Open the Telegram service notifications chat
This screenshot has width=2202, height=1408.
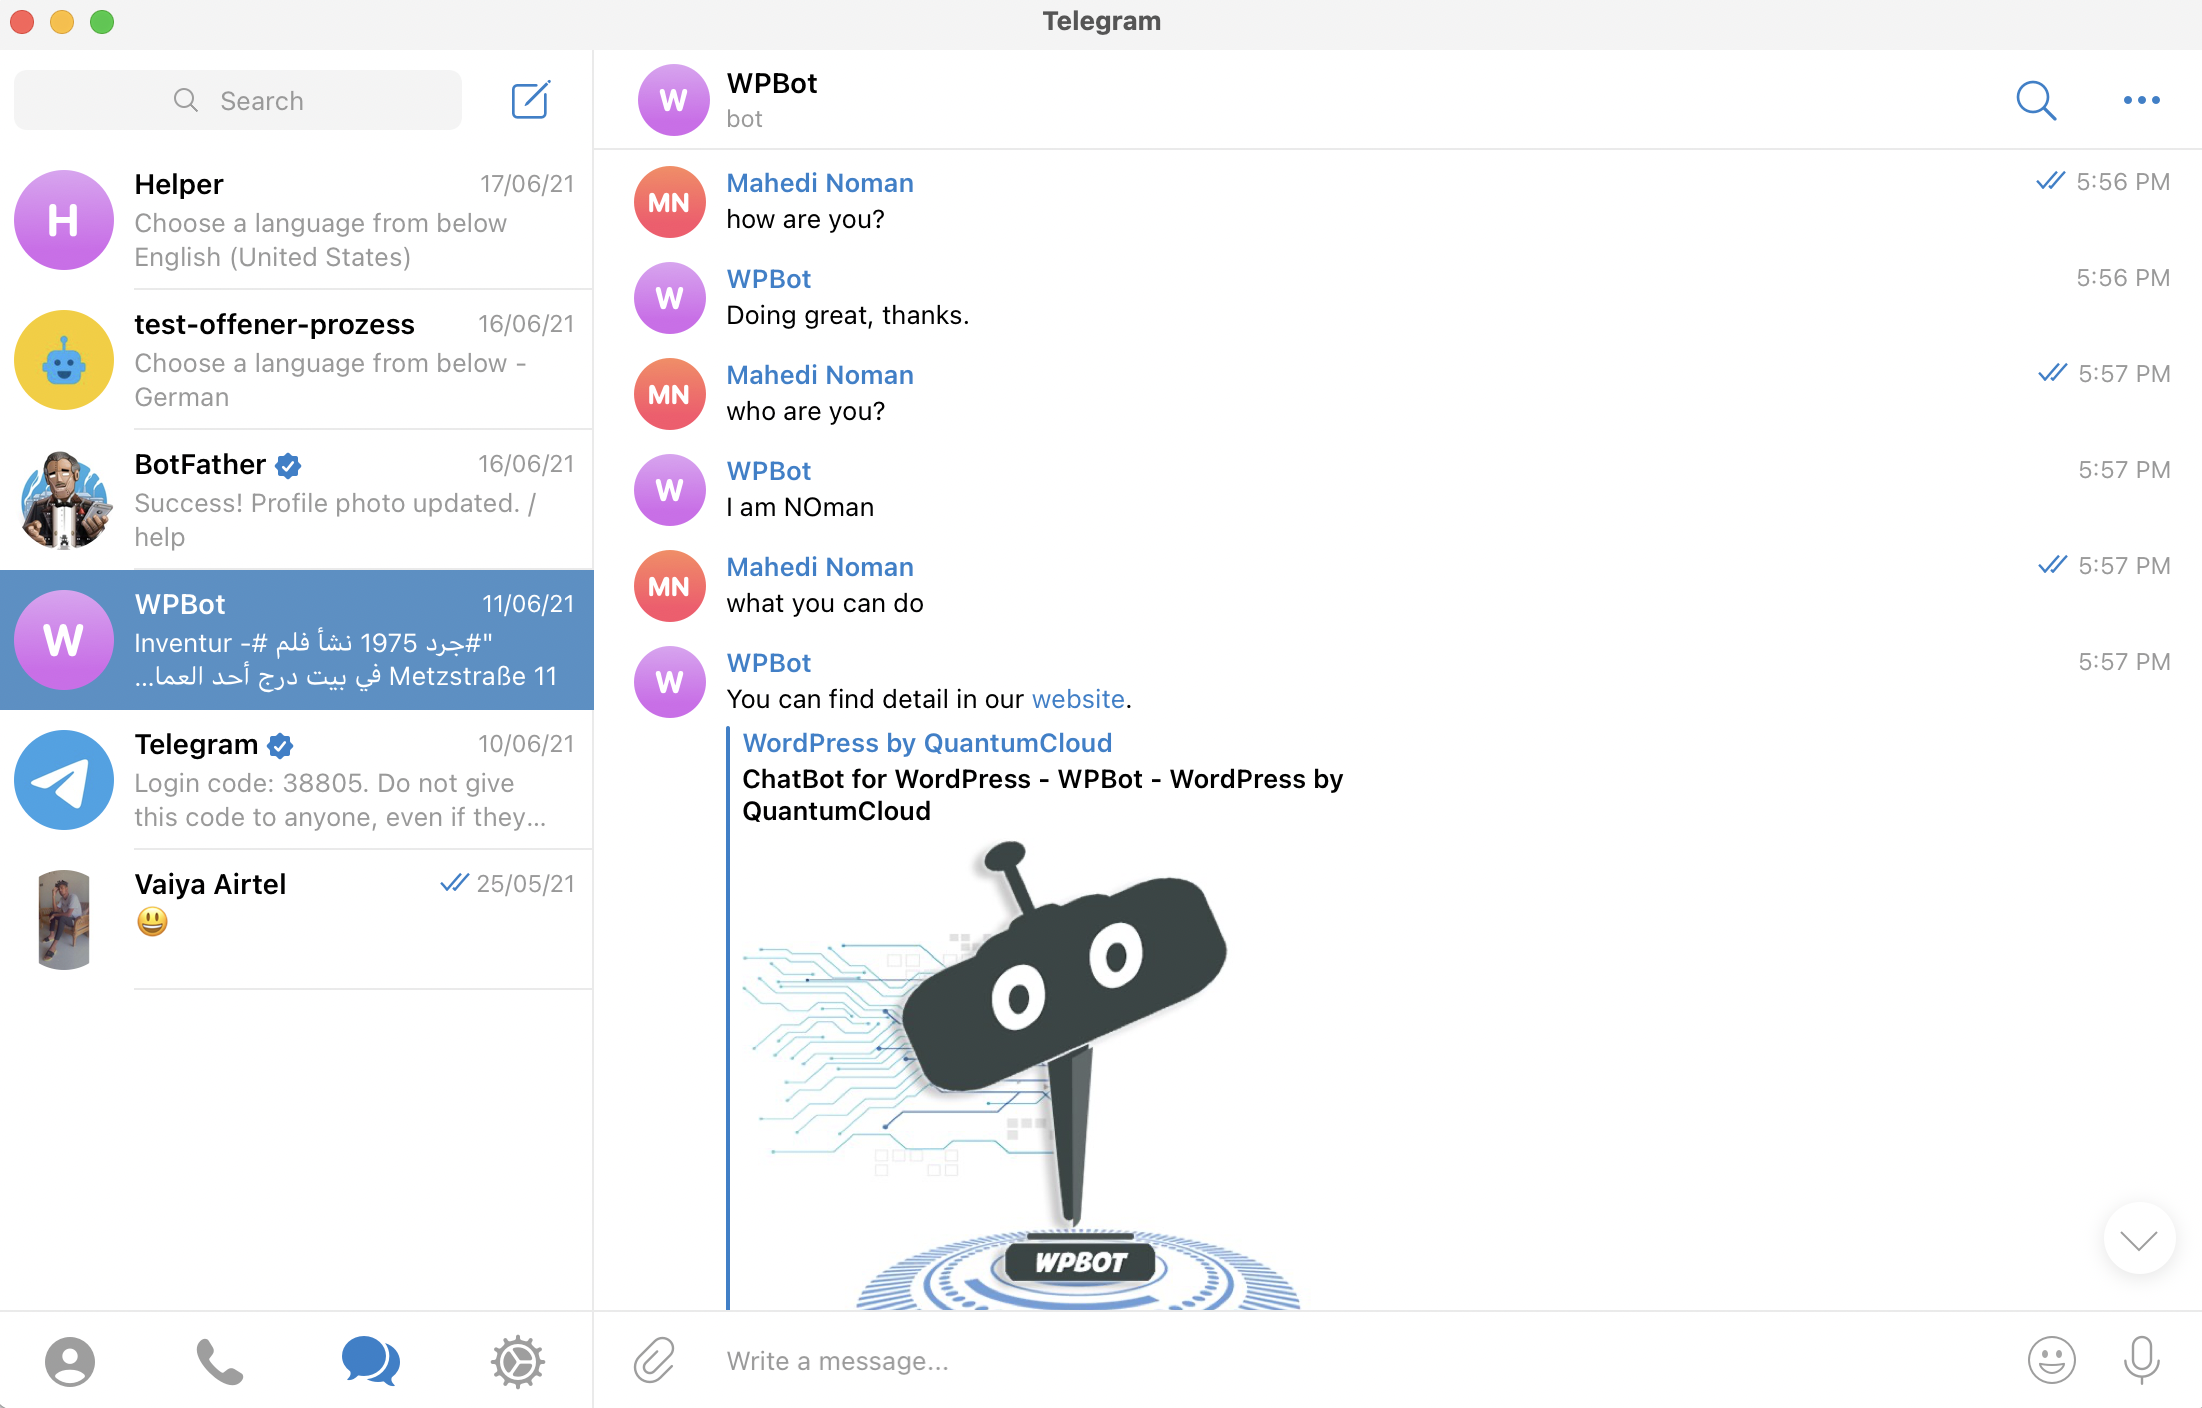[297, 780]
